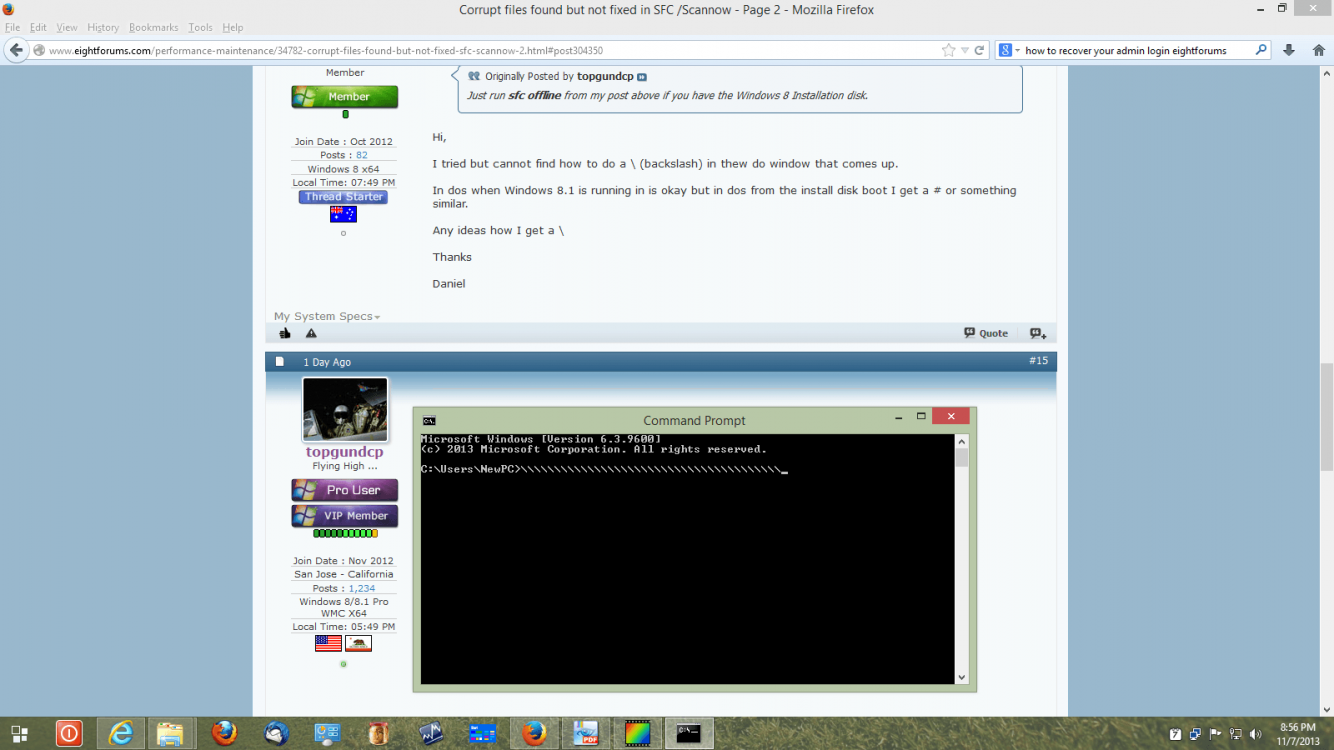Click the thumbs-up like icon
Viewport: 1334px width, 750px height.
(x=285, y=333)
